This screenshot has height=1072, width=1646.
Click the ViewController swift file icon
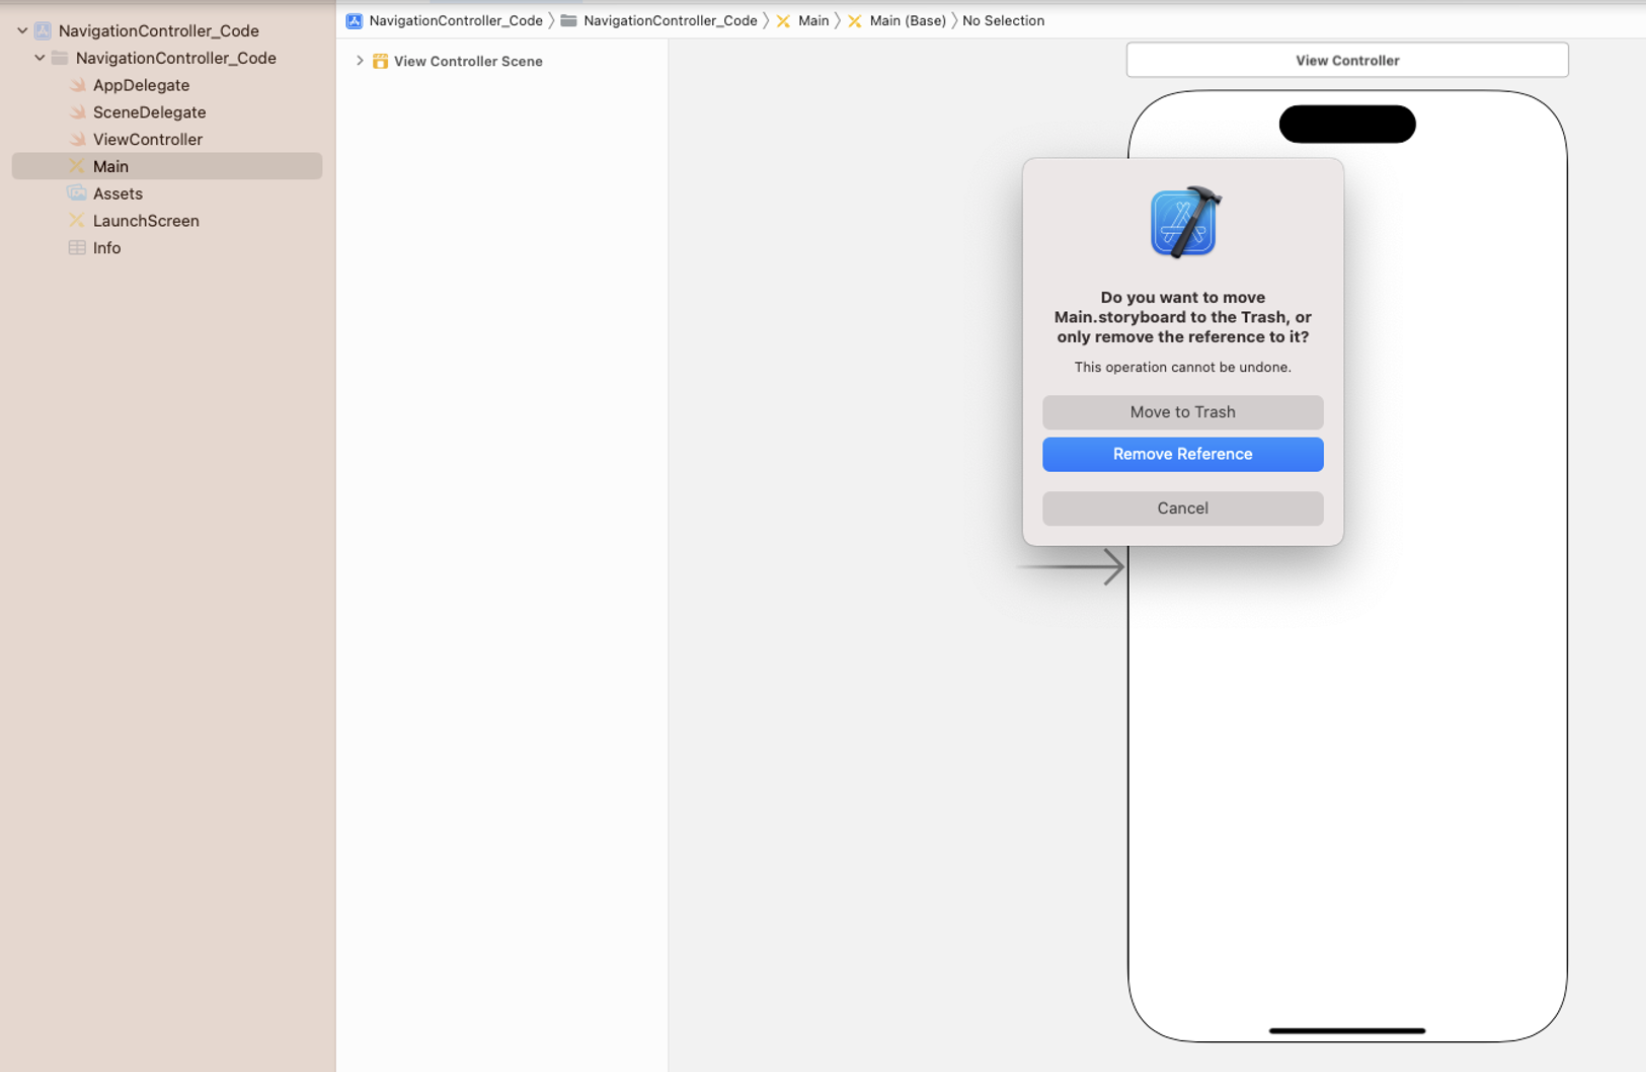click(x=77, y=139)
